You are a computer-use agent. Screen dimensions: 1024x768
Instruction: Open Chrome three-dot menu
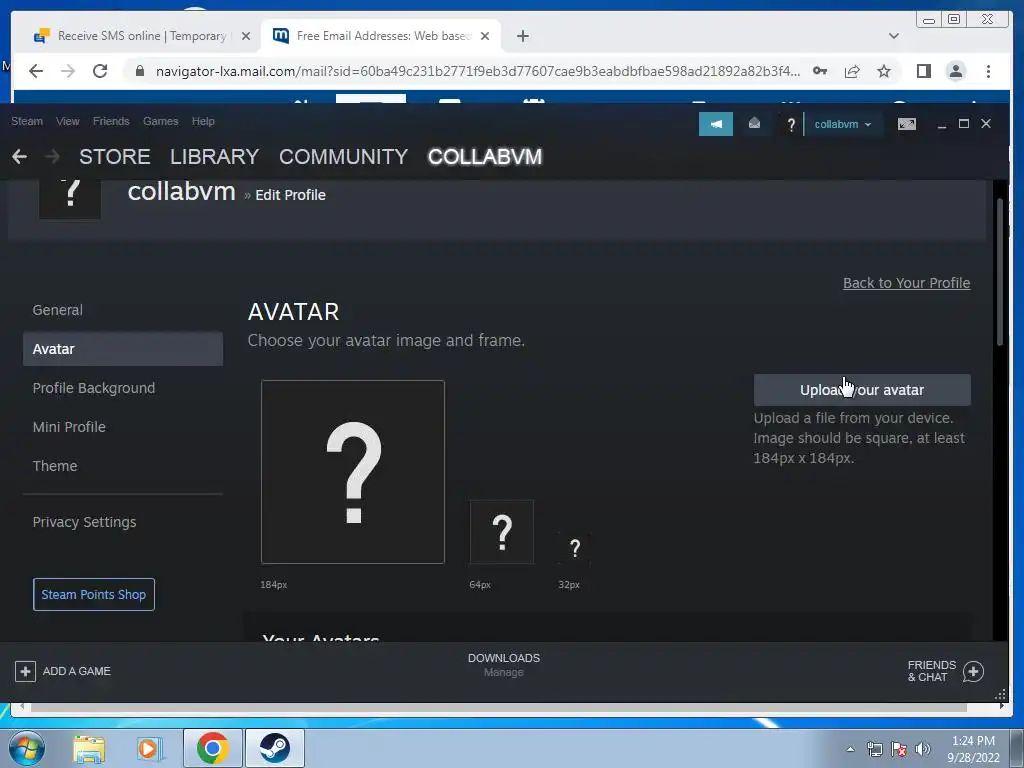click(988, 71)
